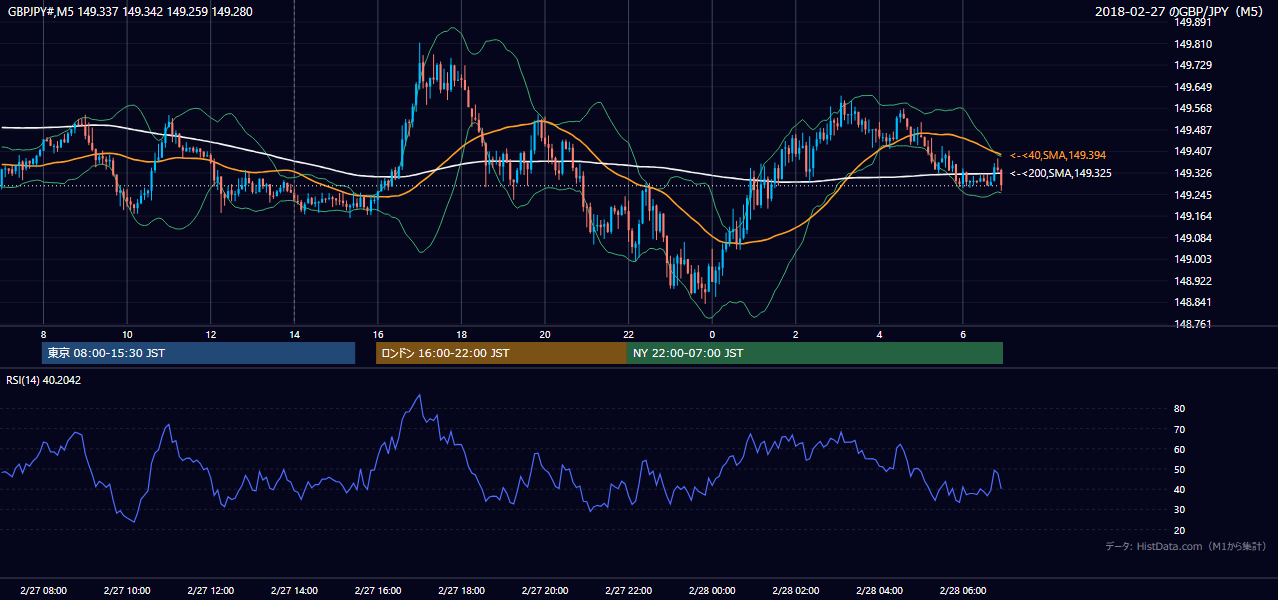Click price axis label 149.245
This screenshot has height=600, width=1278.
click(x=1193, y=195)
